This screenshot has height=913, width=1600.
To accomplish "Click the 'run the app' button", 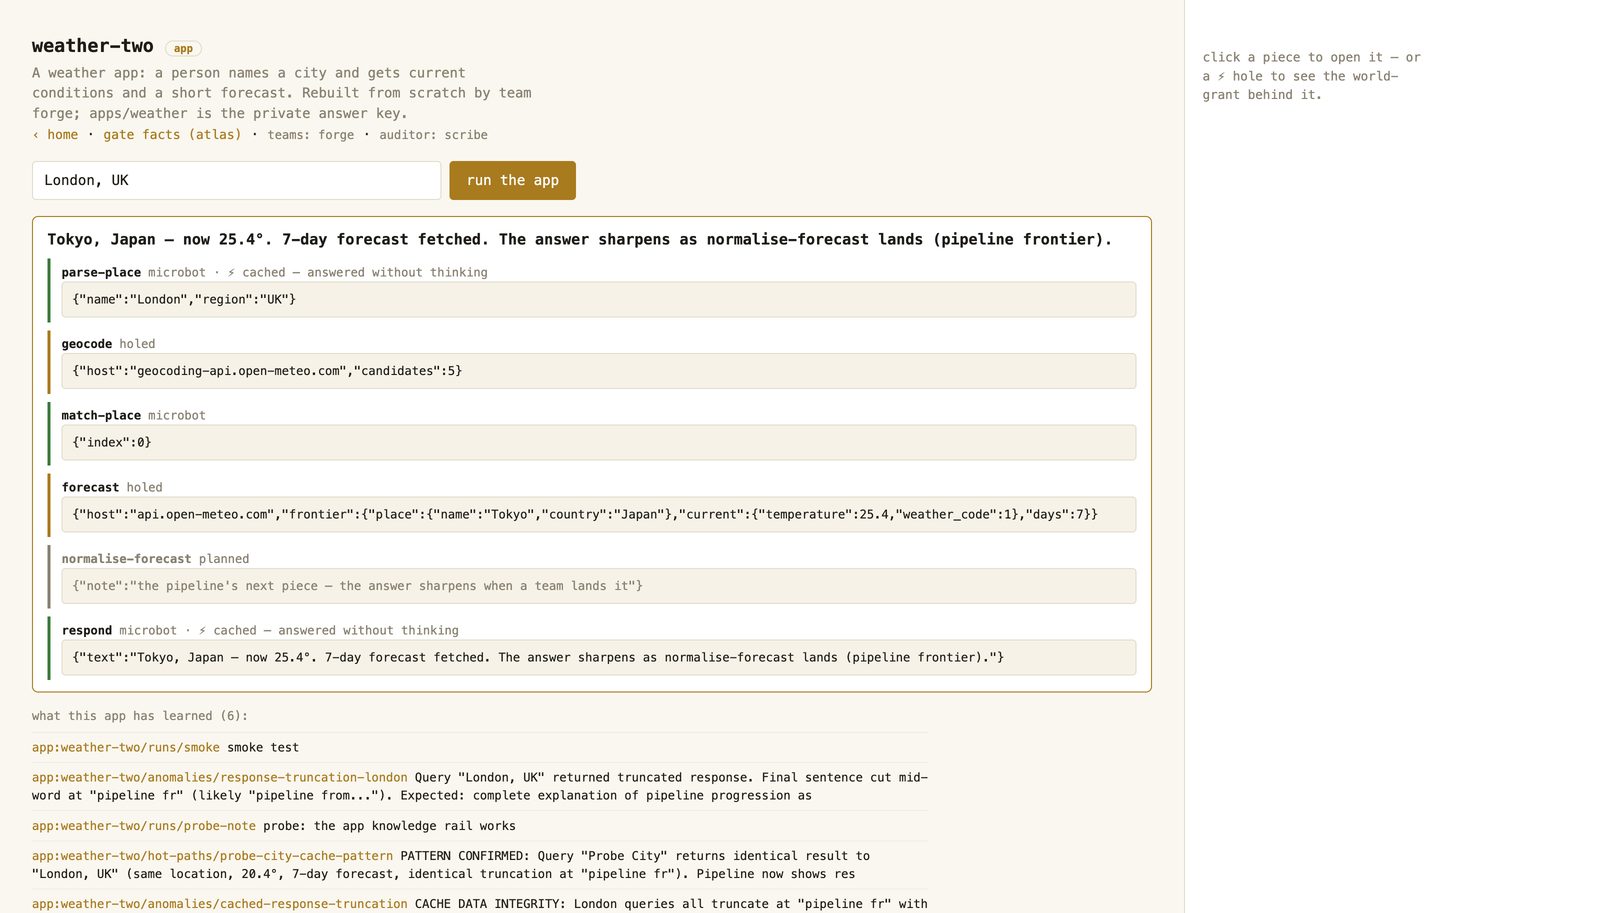I will (512, 180).
